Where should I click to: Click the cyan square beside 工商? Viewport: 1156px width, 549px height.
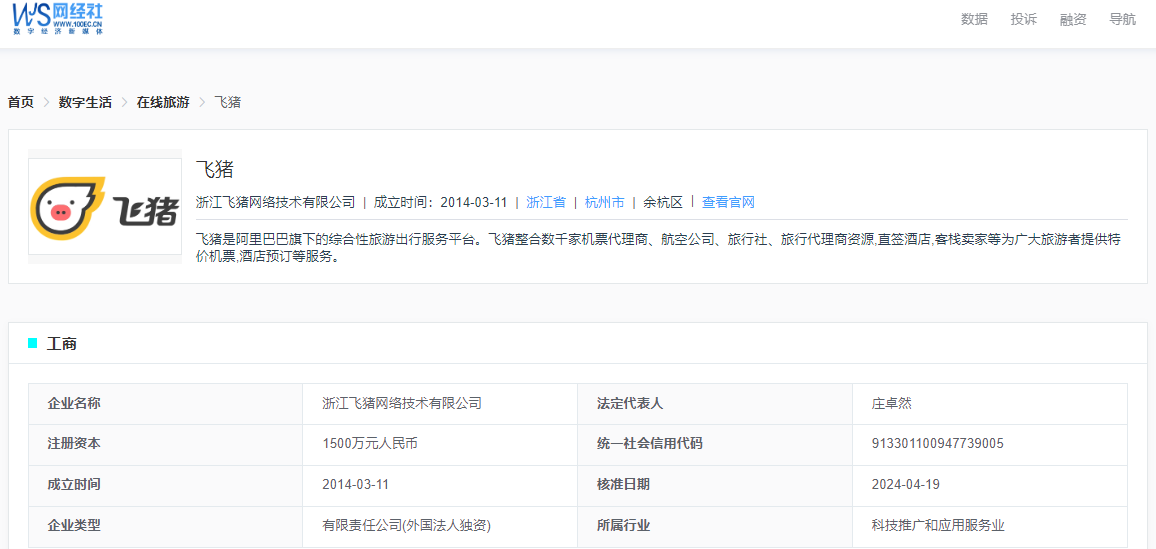(x=33, y=343)
